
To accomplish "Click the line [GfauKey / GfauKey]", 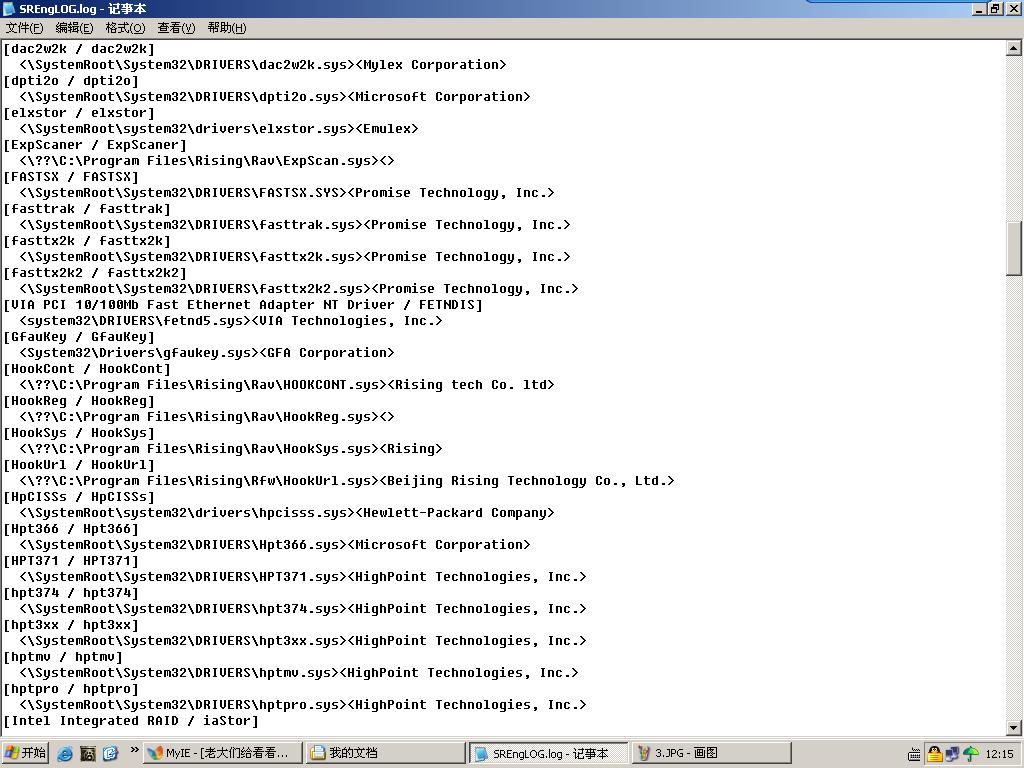I will click(x=79, y=336).
